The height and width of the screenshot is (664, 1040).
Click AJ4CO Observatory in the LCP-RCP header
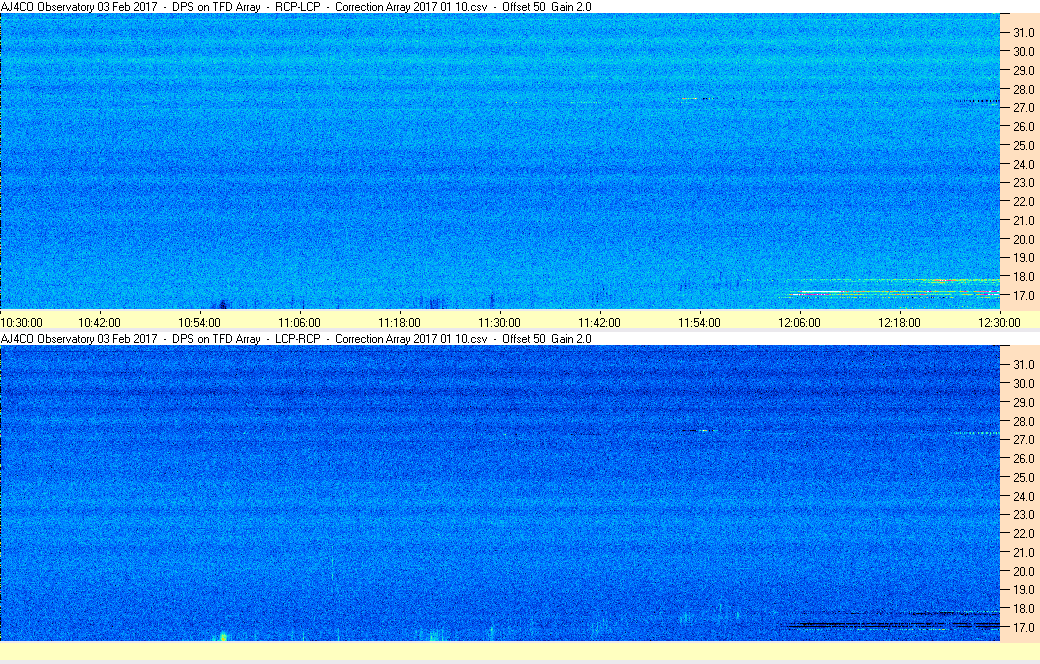pos(48,339)
